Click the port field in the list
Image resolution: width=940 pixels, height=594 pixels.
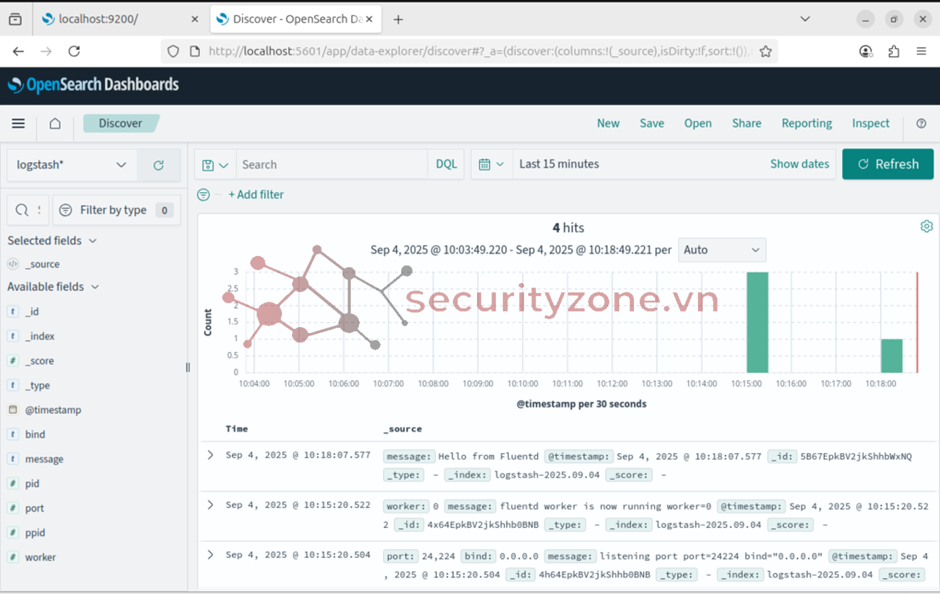34,508
